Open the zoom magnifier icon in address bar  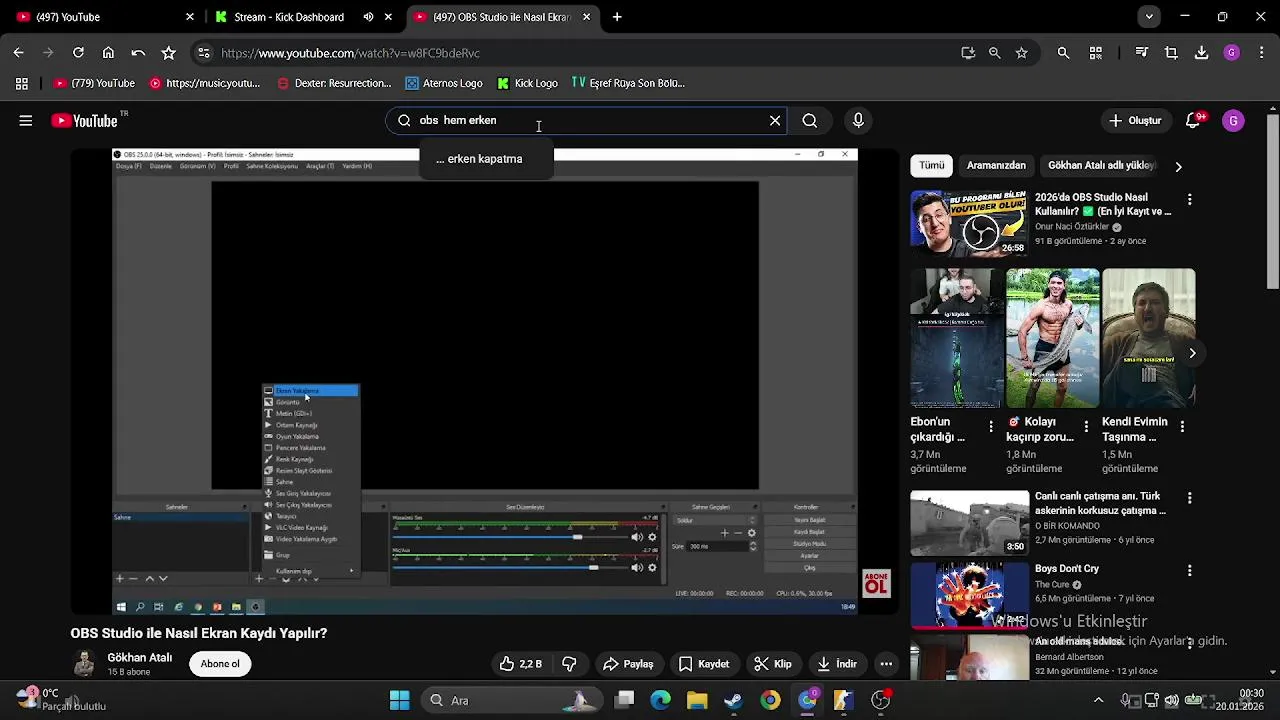(994, 53)
